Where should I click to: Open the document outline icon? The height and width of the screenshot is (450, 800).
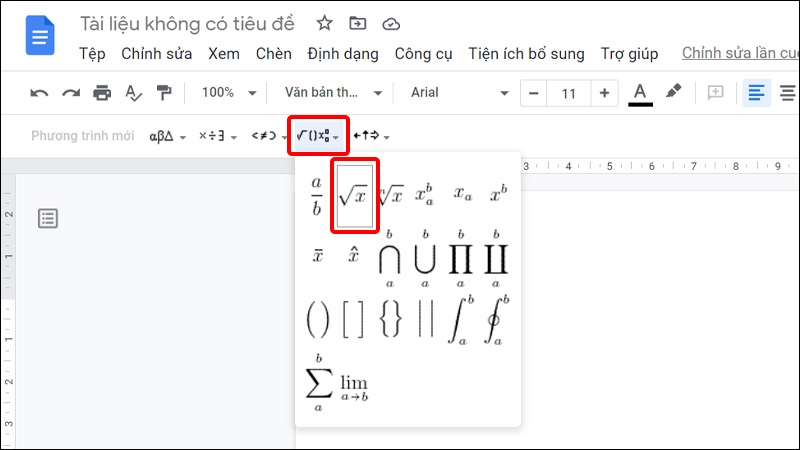pyautogui.click(x=48, y=218)
